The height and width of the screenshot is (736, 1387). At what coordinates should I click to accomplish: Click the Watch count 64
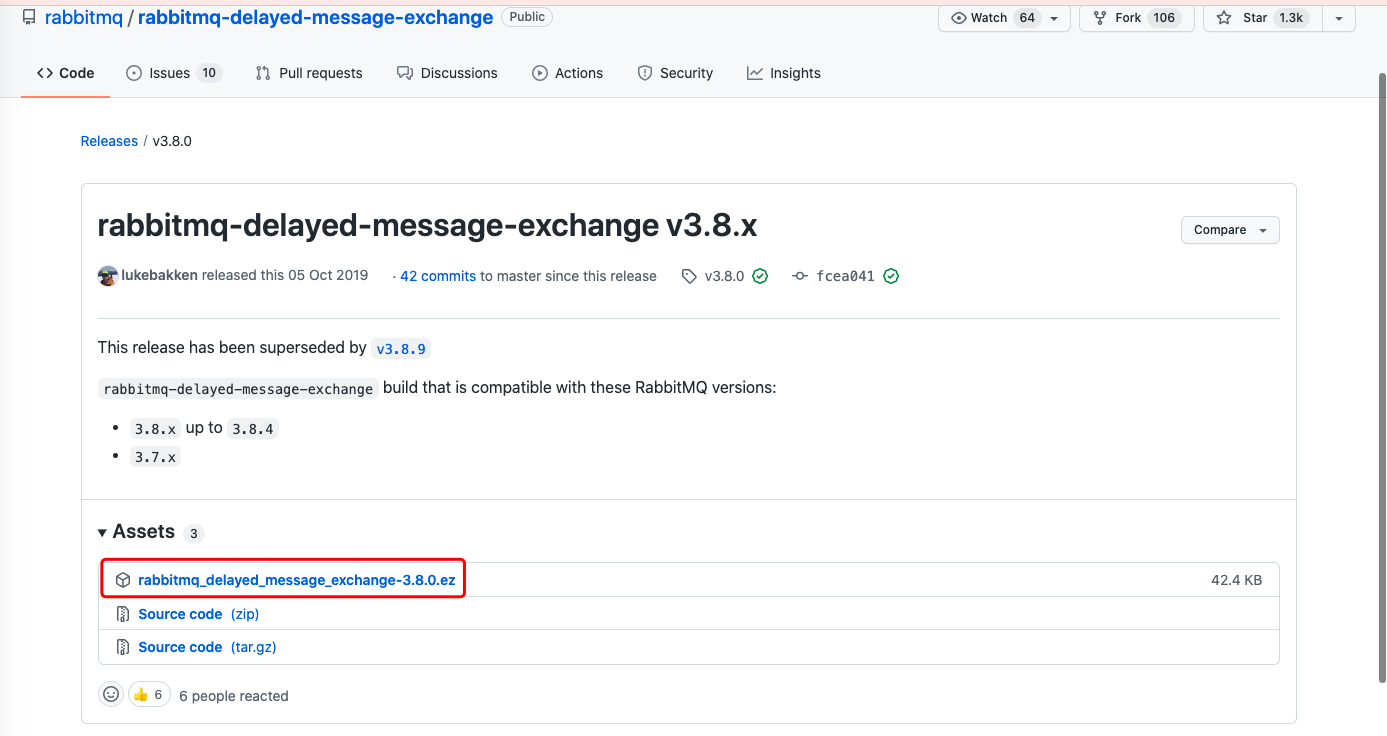pos(1026,18)
